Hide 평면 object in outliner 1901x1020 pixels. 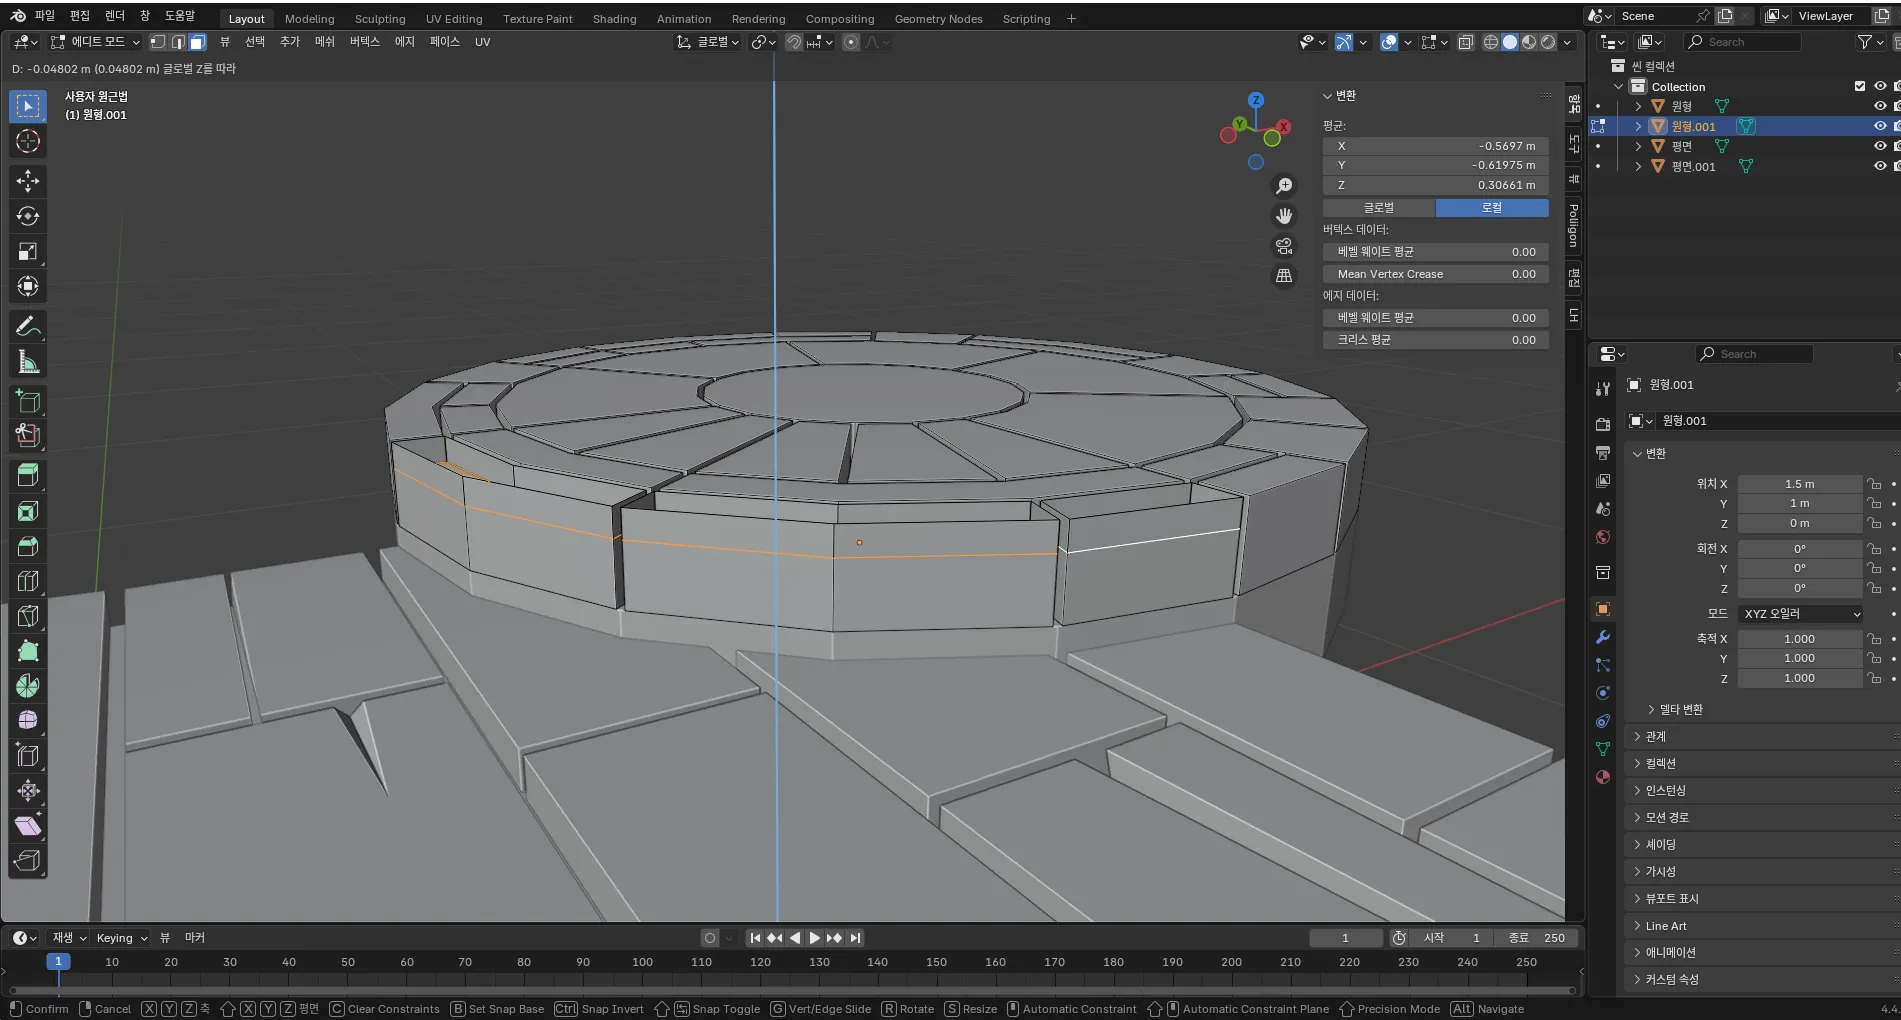point(1880,146)
